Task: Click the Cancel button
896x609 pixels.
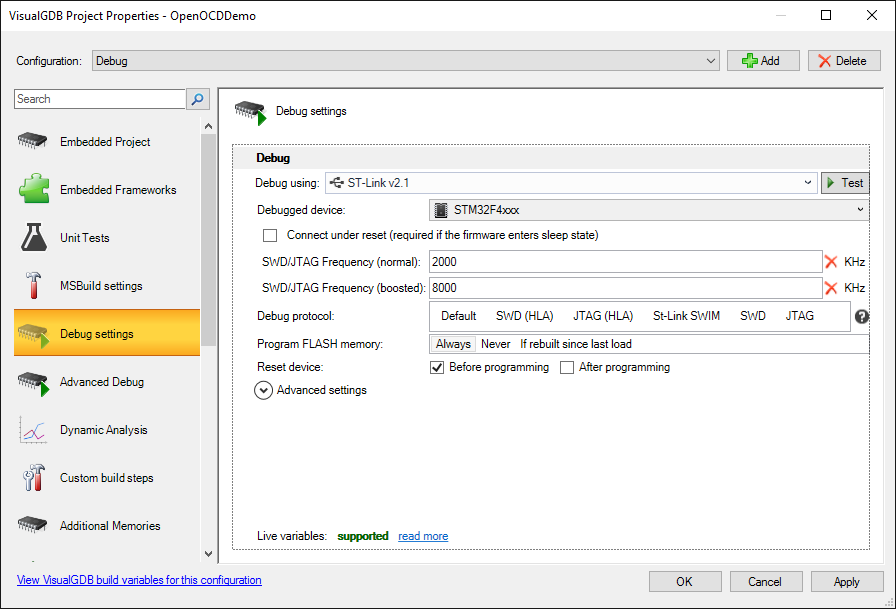Action: 766,582
